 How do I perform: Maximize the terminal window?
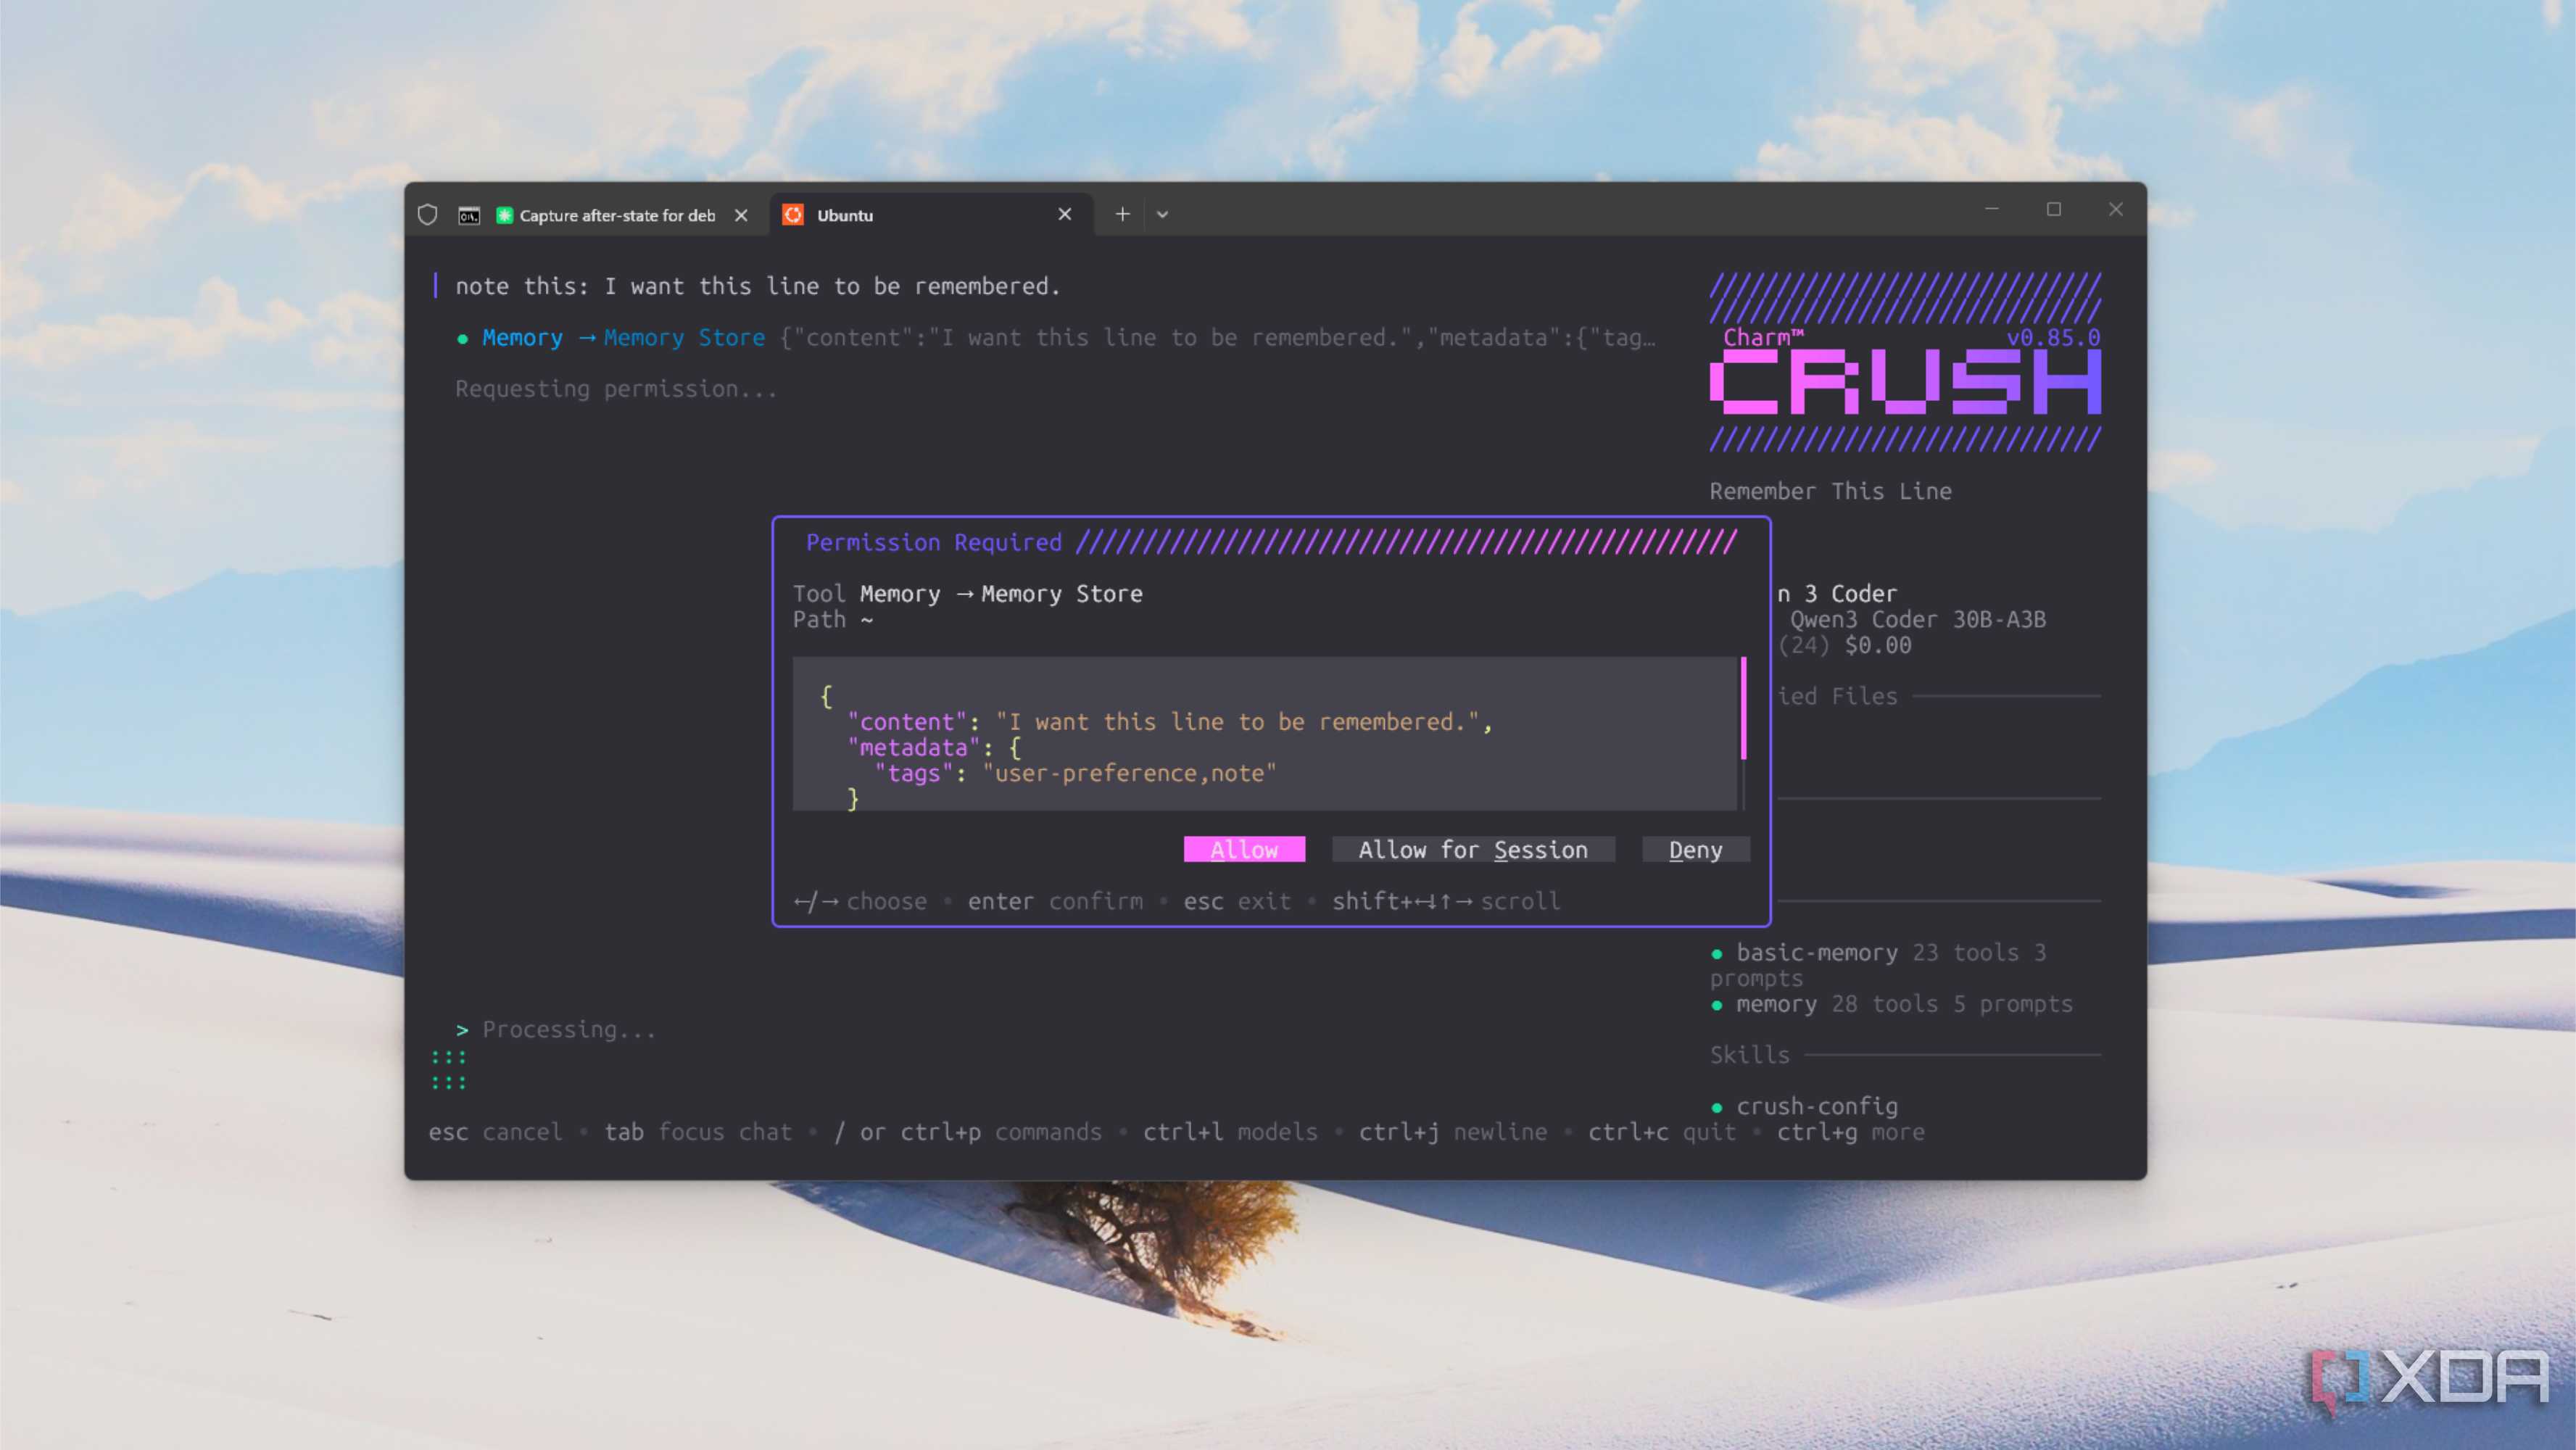coord(2054,209)
